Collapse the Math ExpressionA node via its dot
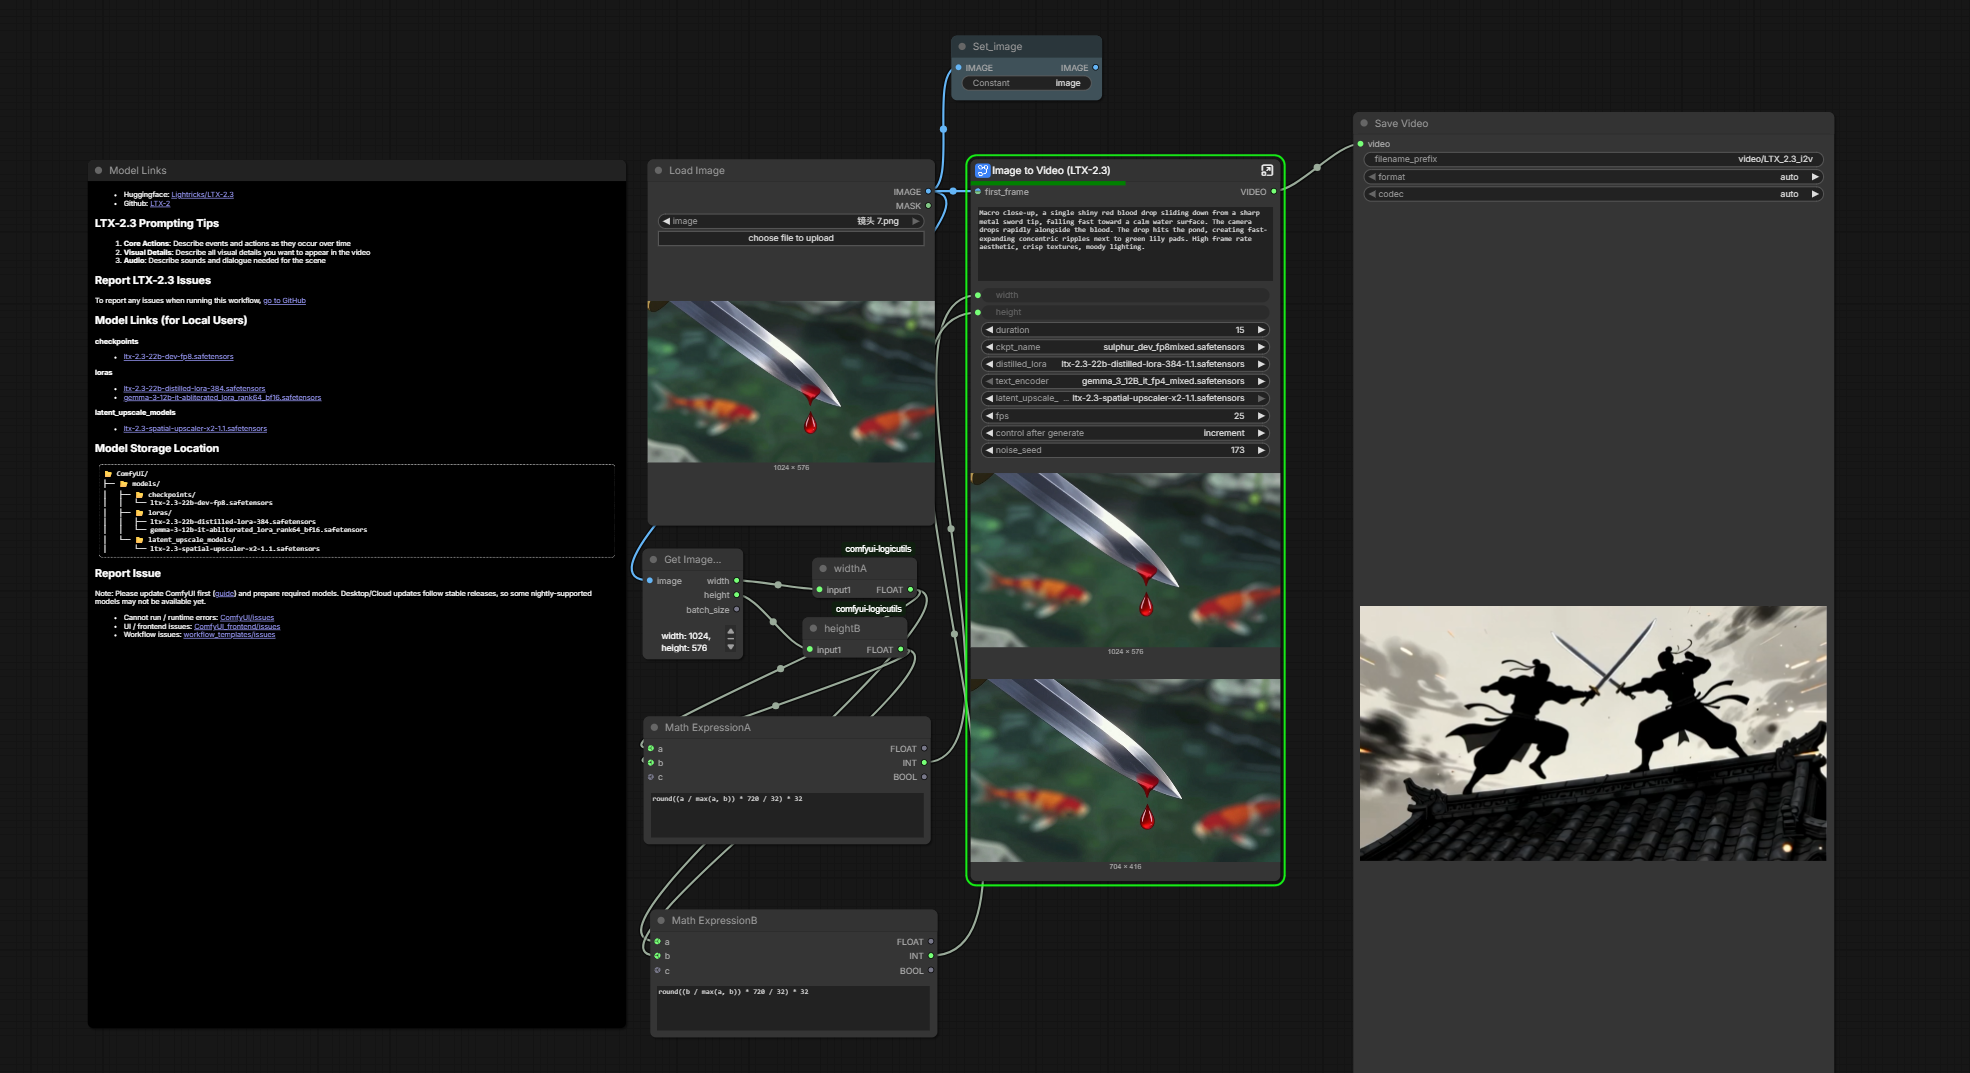Screen dimensions: 1970x1073 coord(655,727)
